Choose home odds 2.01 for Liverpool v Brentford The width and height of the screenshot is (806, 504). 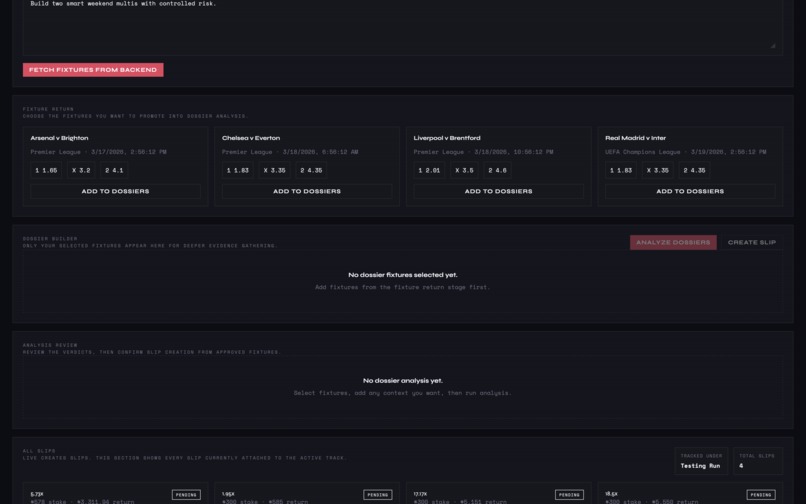[429, 170]
